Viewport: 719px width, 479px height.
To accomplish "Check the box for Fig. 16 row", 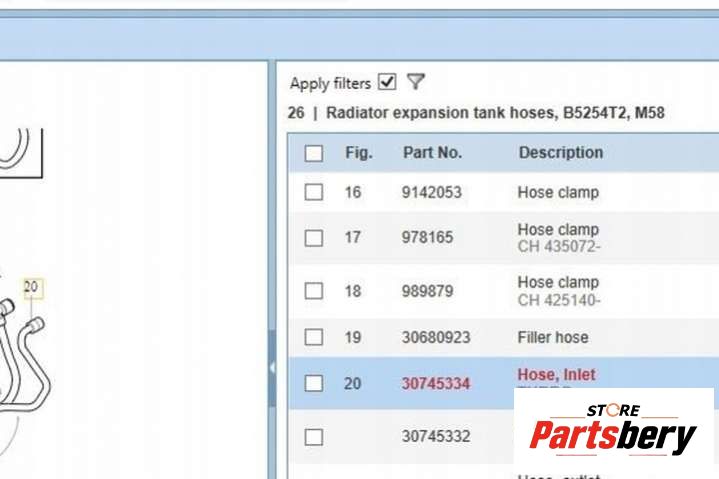I will click(314, 192).
